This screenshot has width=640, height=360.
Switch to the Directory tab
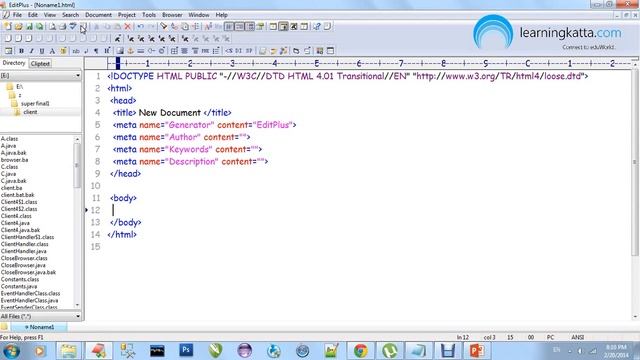click(14, 63)
